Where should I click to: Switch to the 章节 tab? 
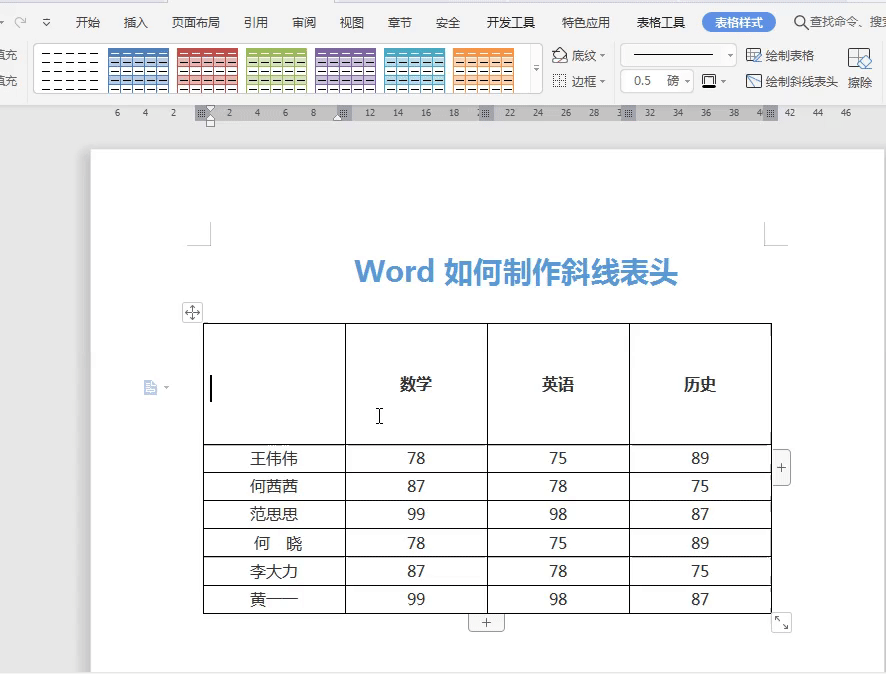[x=399, y=23]
